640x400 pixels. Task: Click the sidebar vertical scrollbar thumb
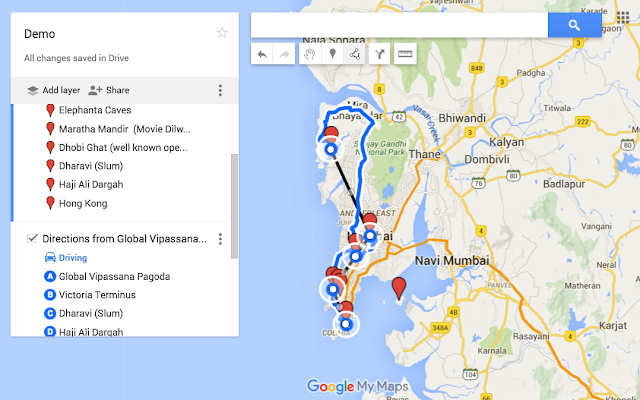234,206
